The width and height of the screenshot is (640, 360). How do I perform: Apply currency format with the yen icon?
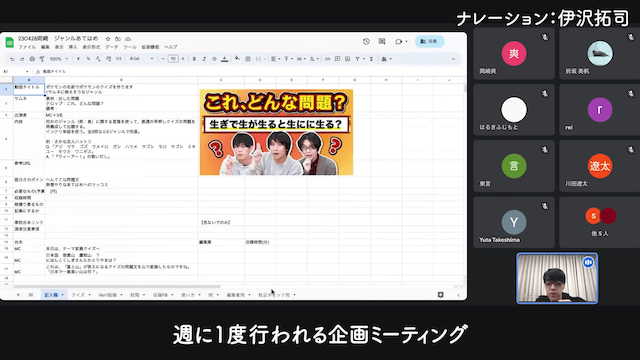[x=78, y=59]
